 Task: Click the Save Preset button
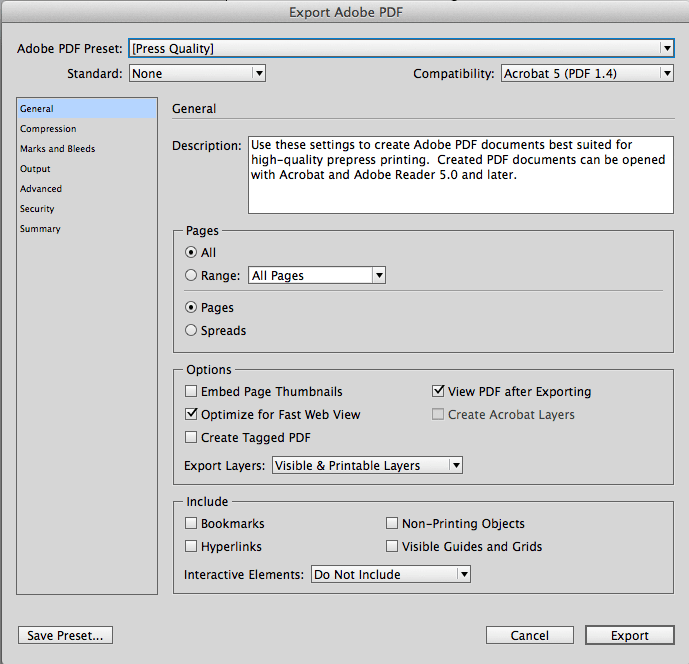65,635
